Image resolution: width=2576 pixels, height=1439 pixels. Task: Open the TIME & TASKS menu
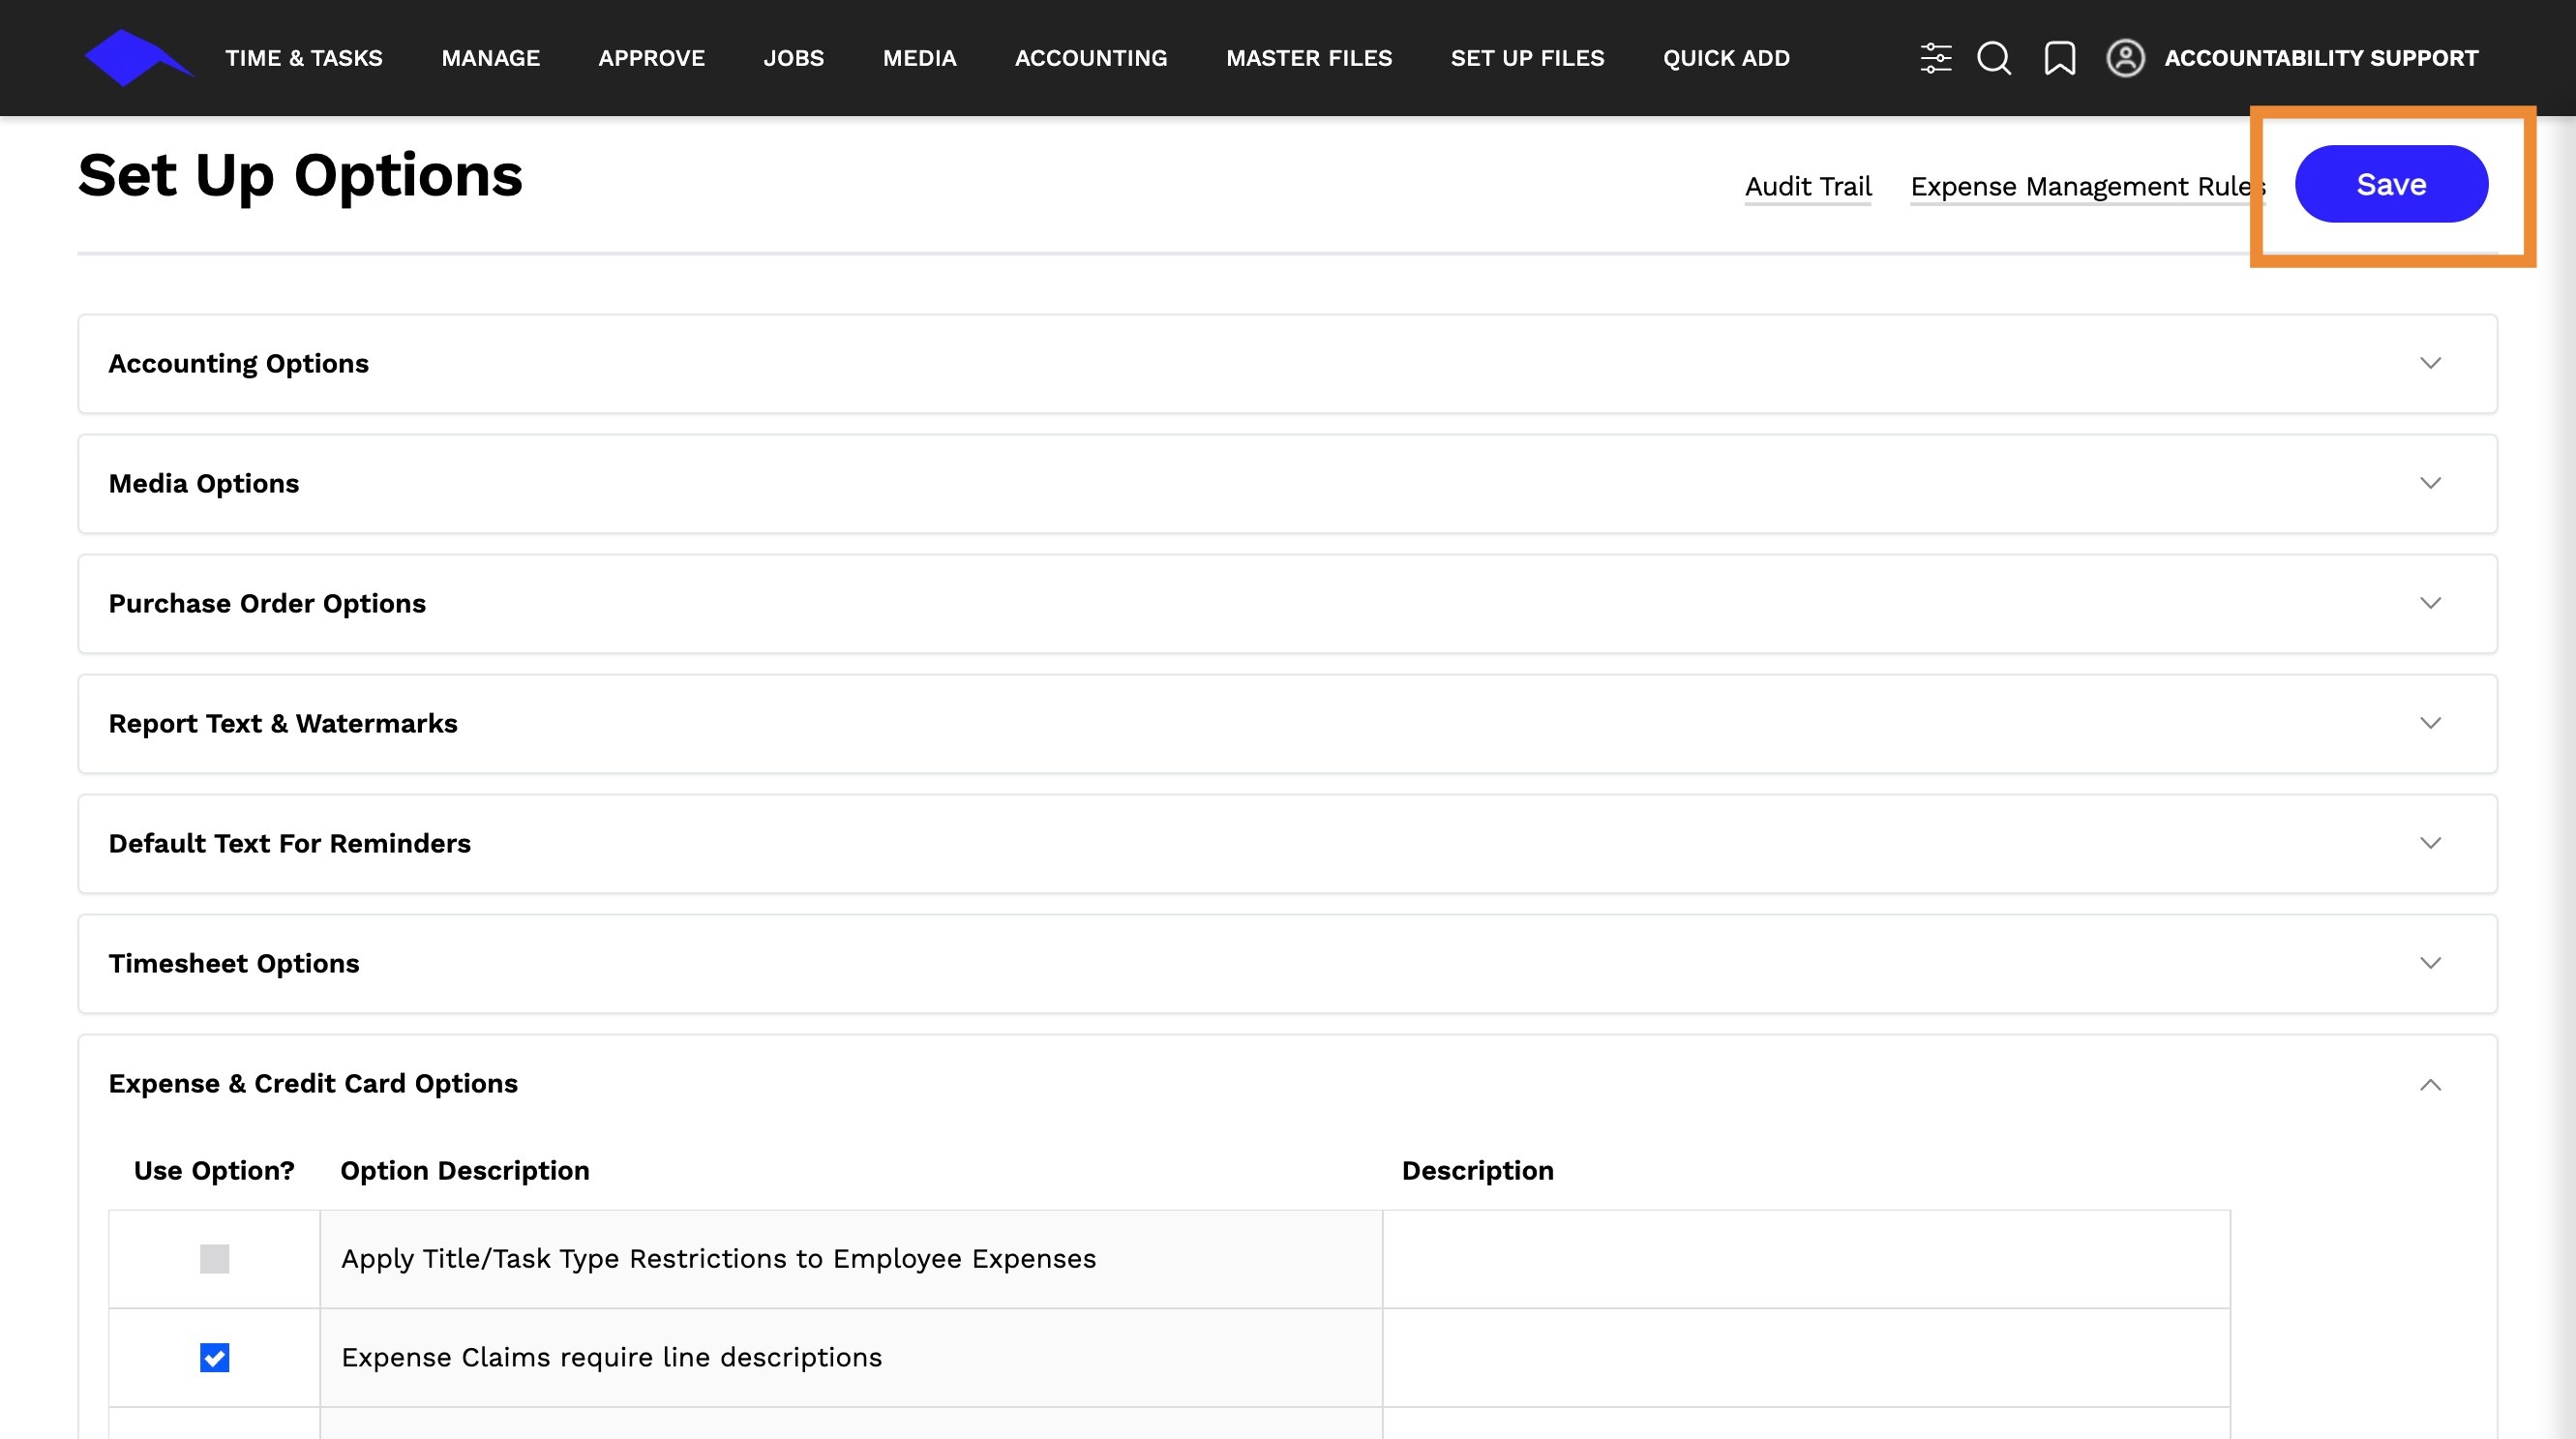[x=304, y=58]
